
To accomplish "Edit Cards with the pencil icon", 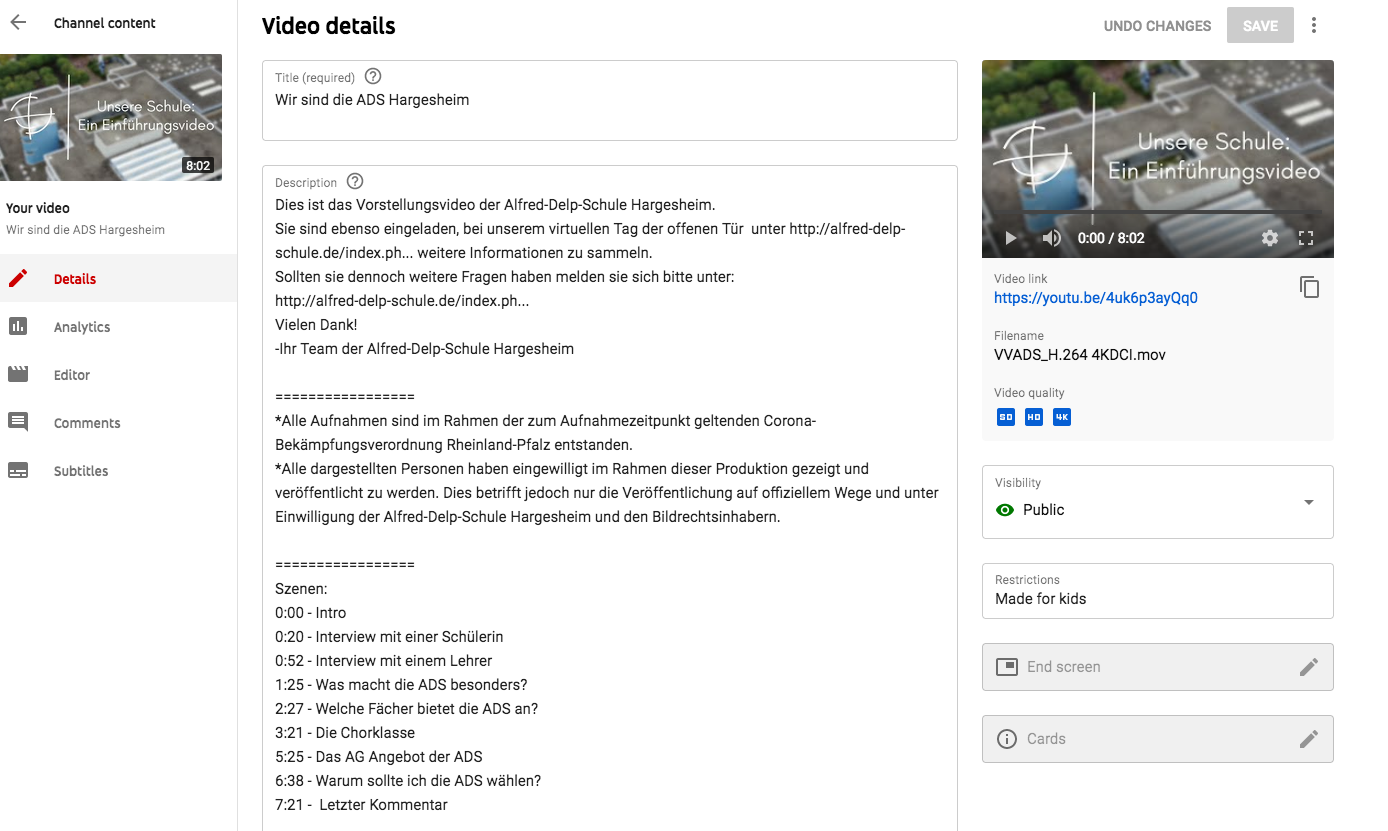I will tap(1309, 739).
